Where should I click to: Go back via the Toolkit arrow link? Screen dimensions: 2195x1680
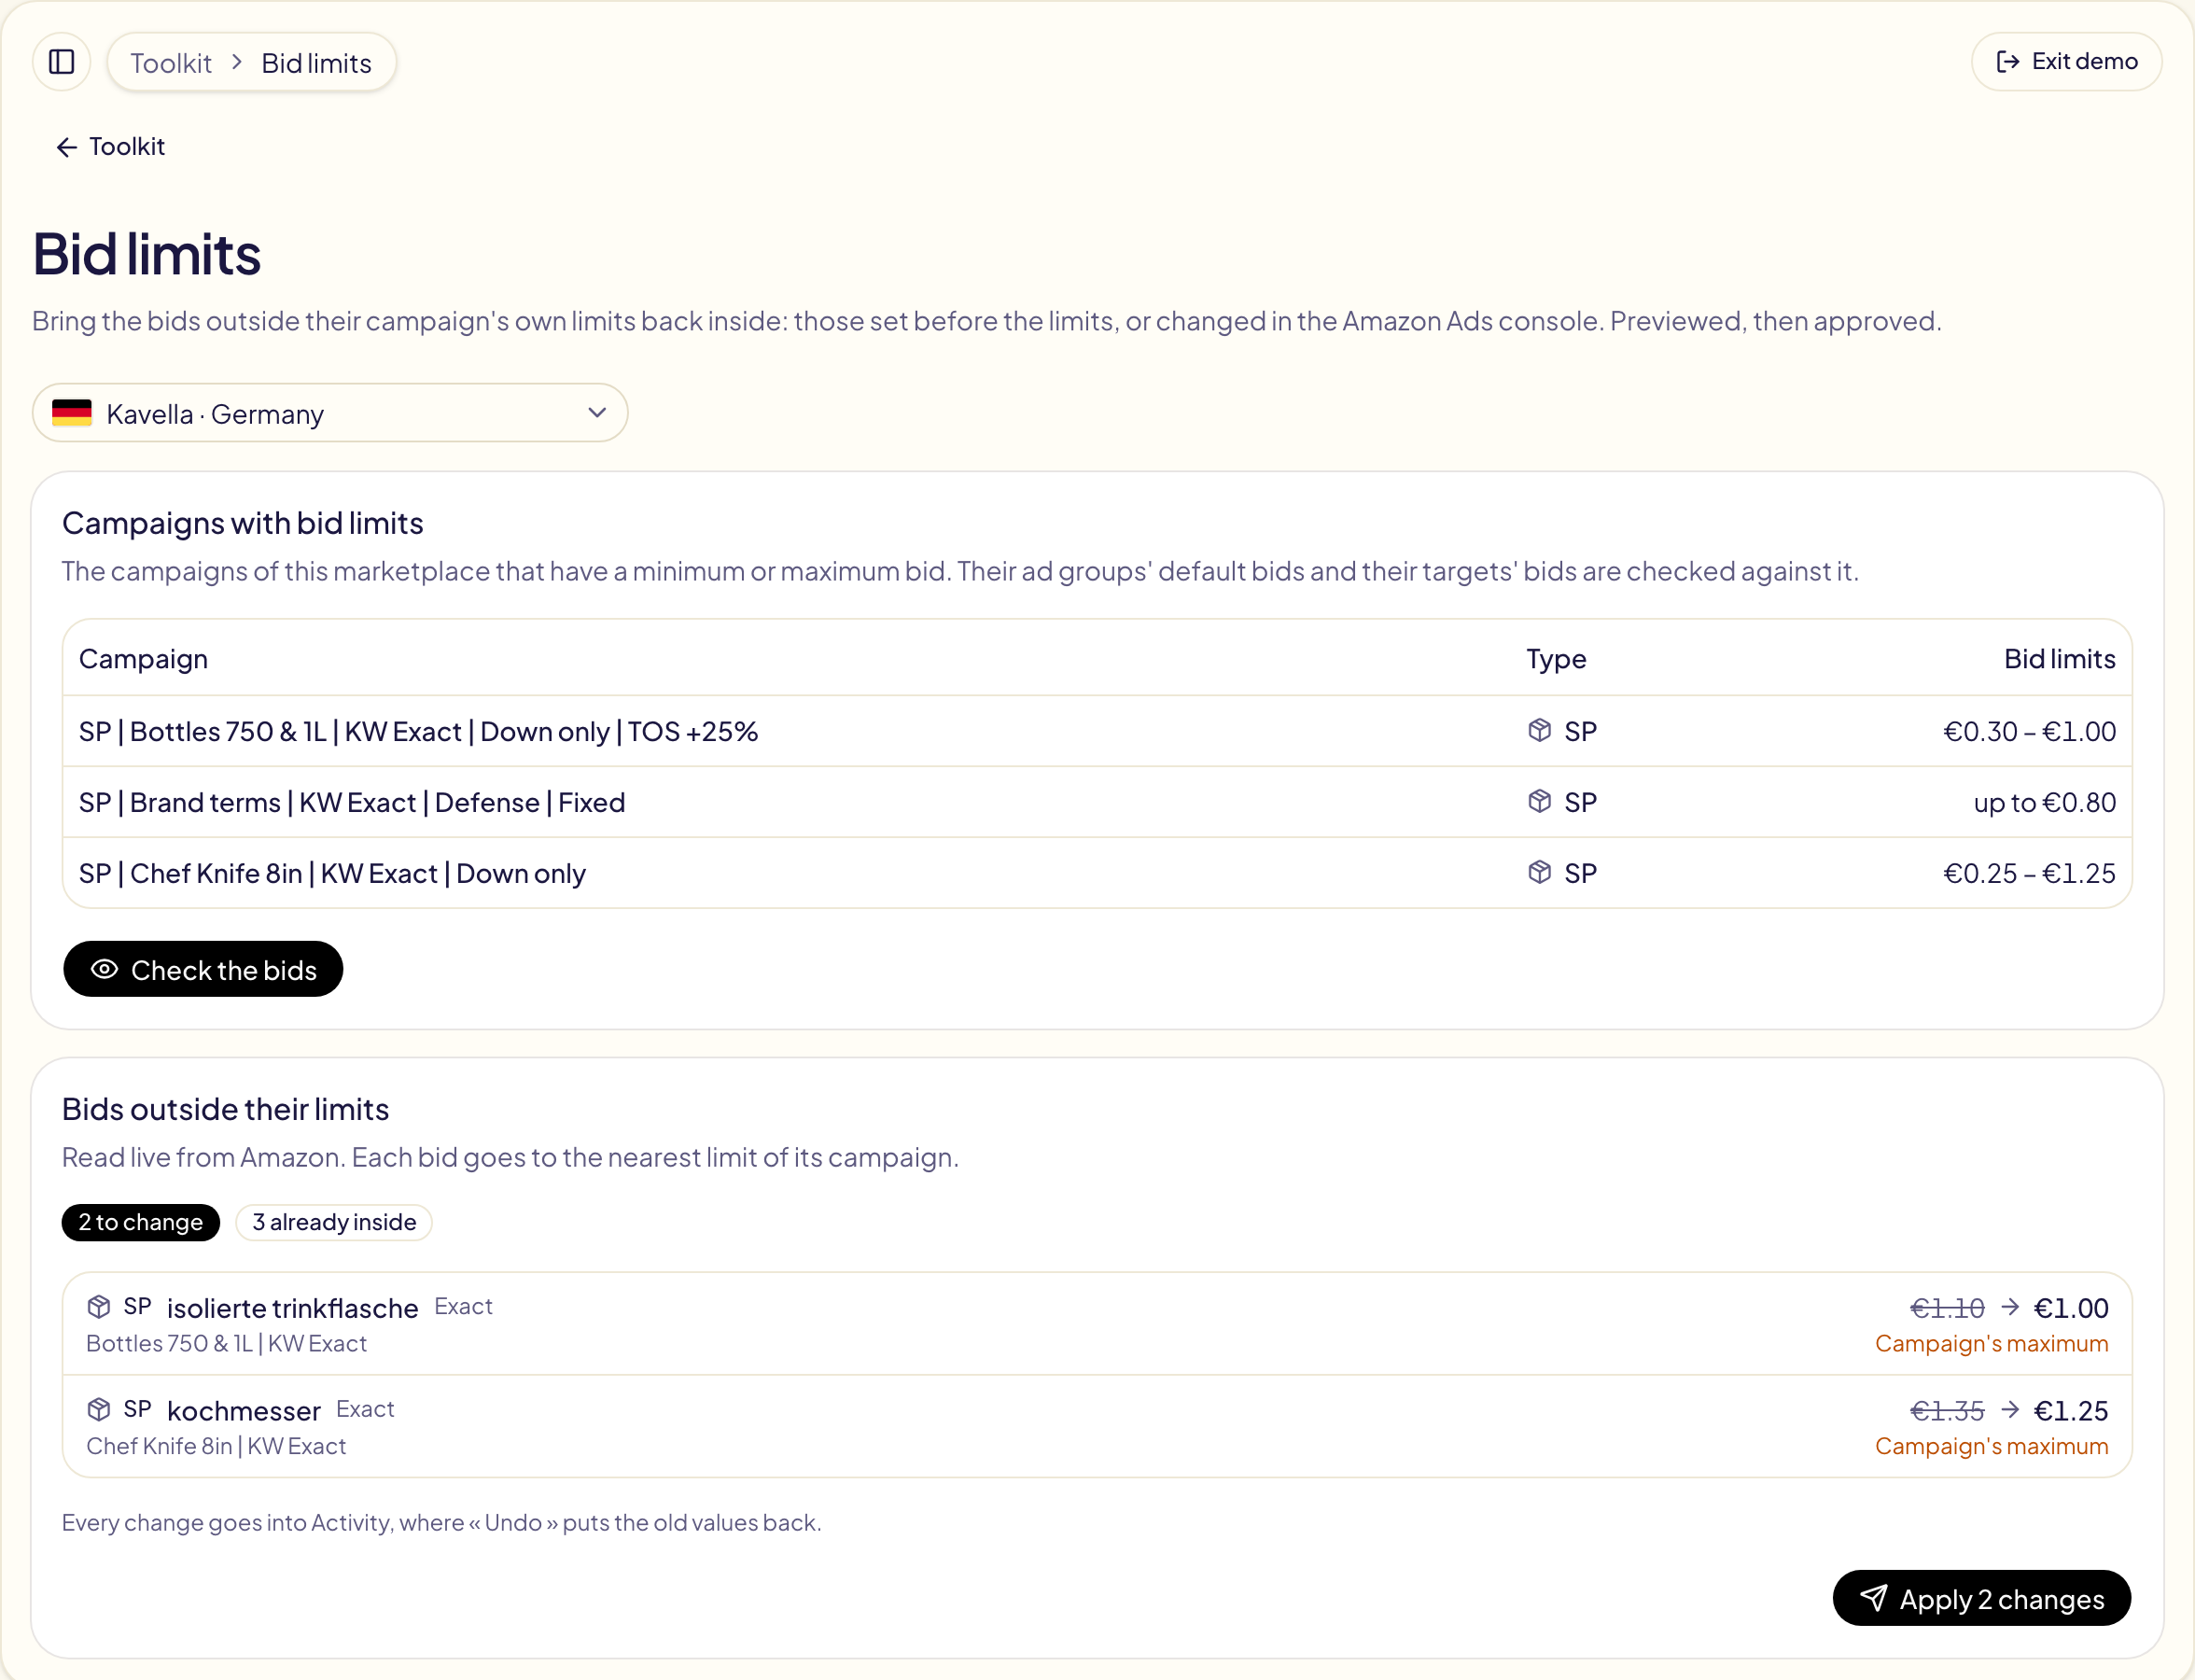tap(111, 147)
